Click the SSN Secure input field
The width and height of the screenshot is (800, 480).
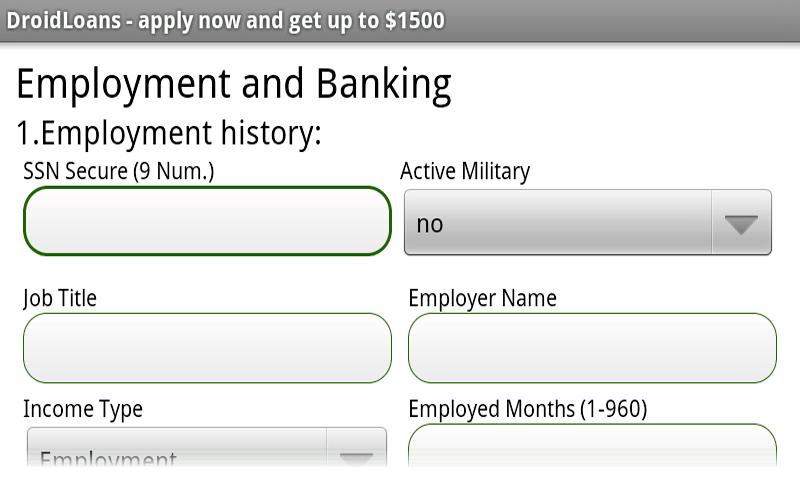coord(206,221)
